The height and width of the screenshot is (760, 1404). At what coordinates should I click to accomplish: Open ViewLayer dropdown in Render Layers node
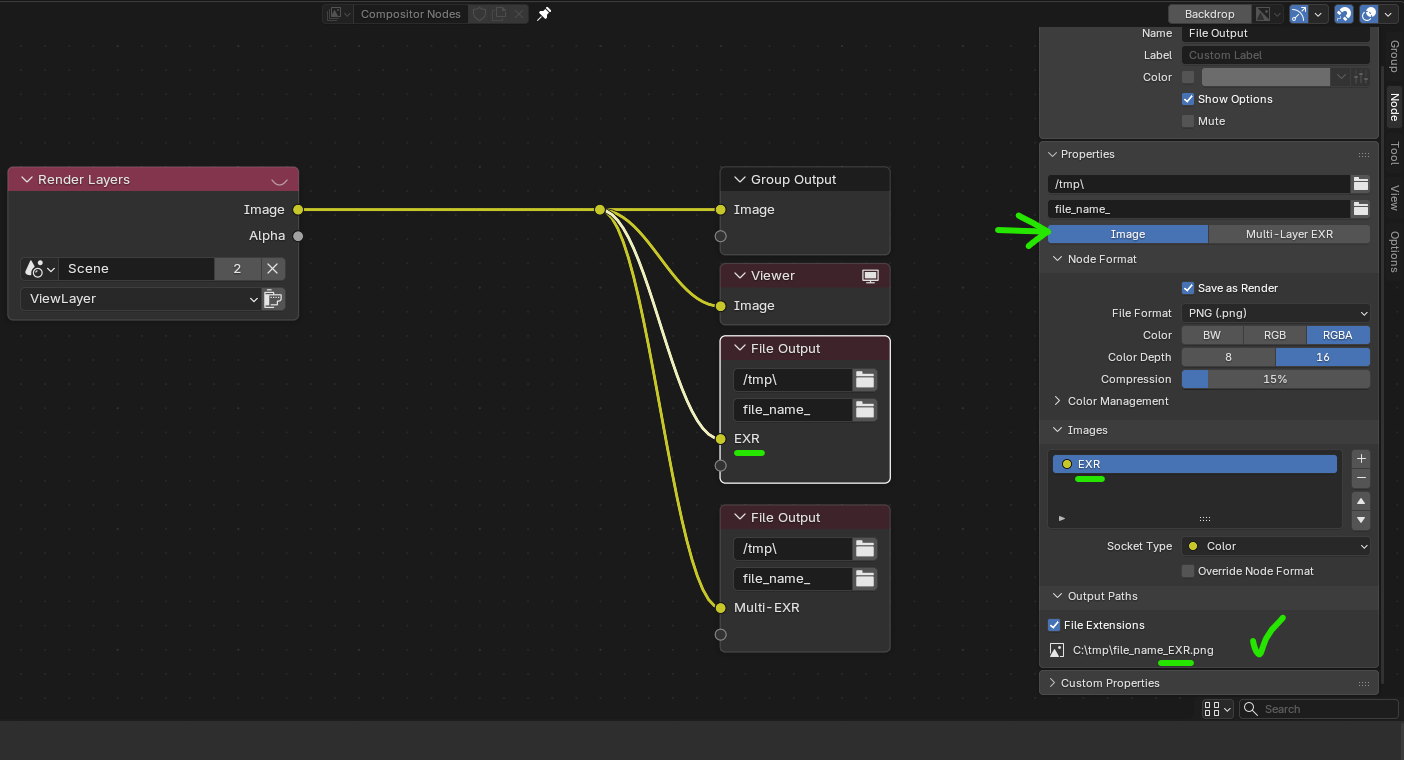tap(141, 299)
